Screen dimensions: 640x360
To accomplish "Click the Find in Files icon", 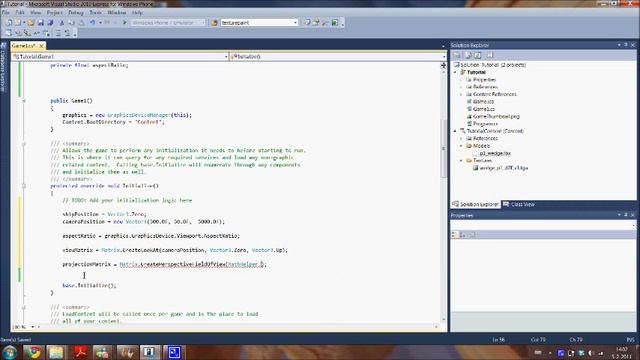I will click(x=214, y=23).
